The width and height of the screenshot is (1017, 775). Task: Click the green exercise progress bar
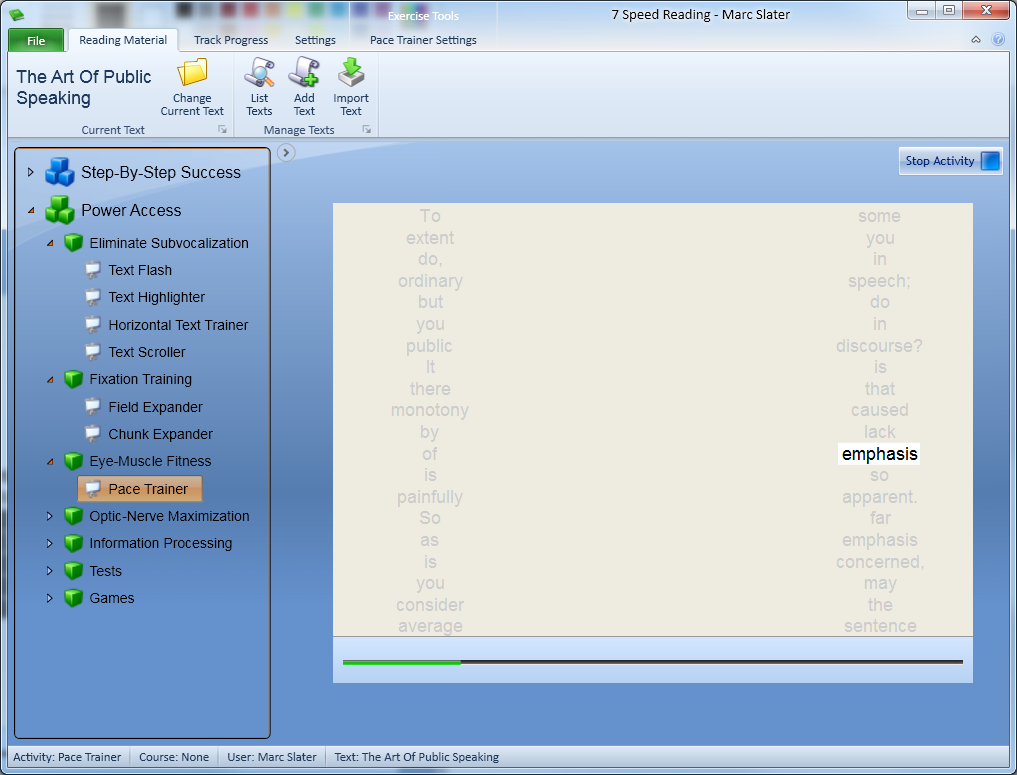[402, 662]
